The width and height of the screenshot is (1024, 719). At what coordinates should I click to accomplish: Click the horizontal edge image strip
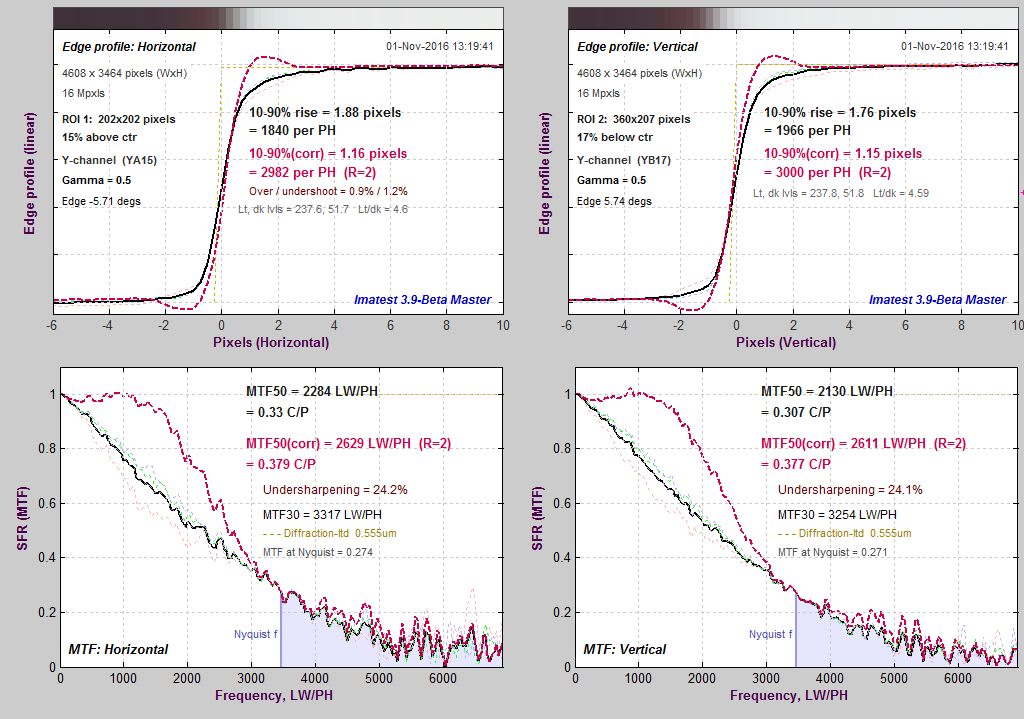[278, 18]
